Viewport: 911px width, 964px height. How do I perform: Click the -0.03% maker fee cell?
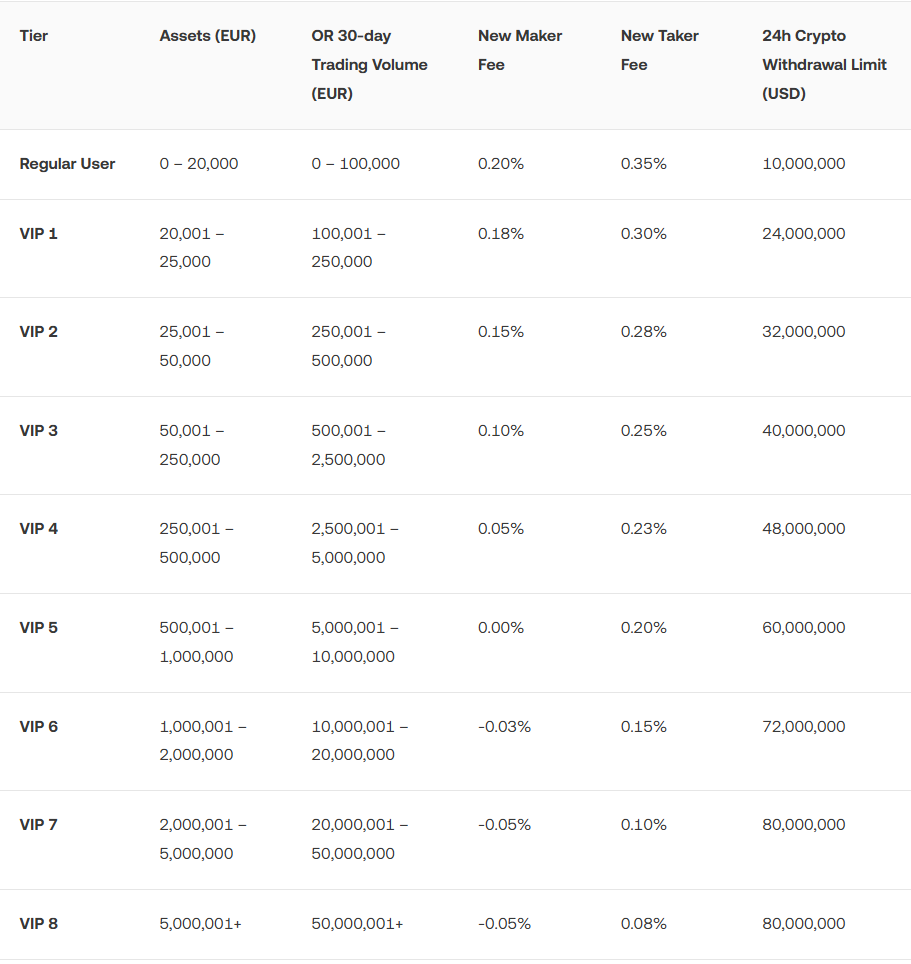(x=504, y=727)
